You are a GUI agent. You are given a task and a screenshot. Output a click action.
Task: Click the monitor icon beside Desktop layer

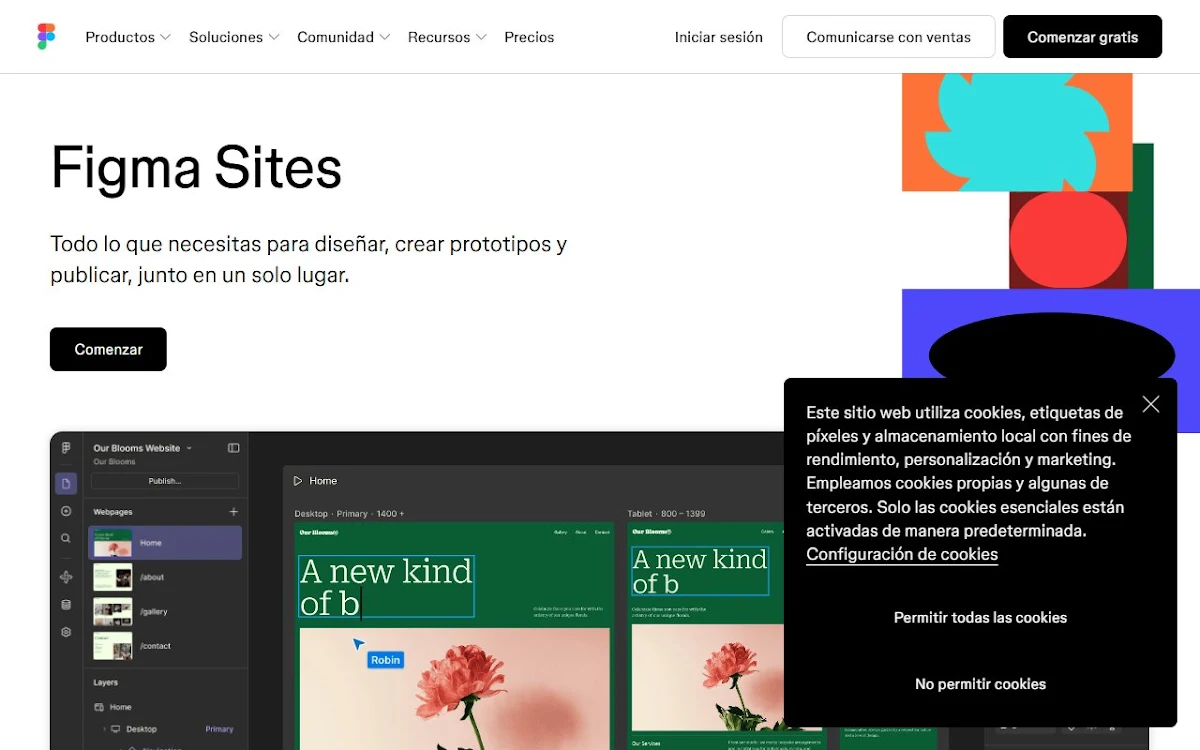click(x=115, y=729)
